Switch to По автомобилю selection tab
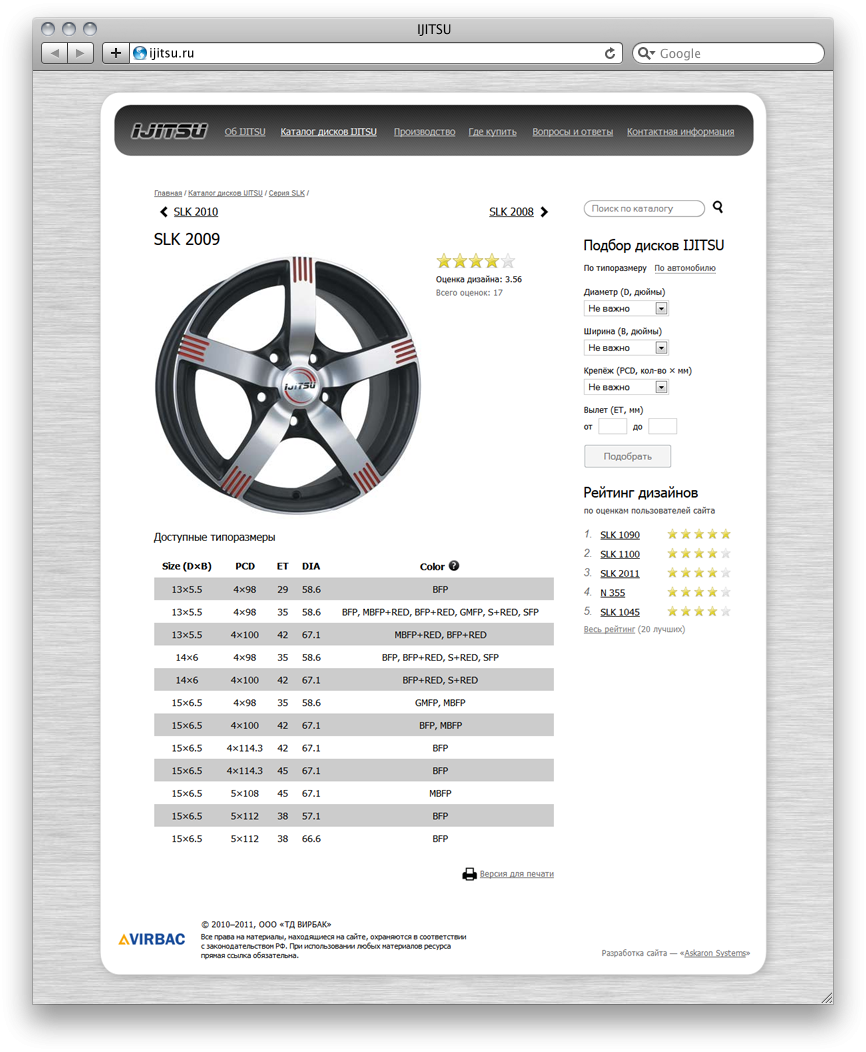 [x=685, y=268]
